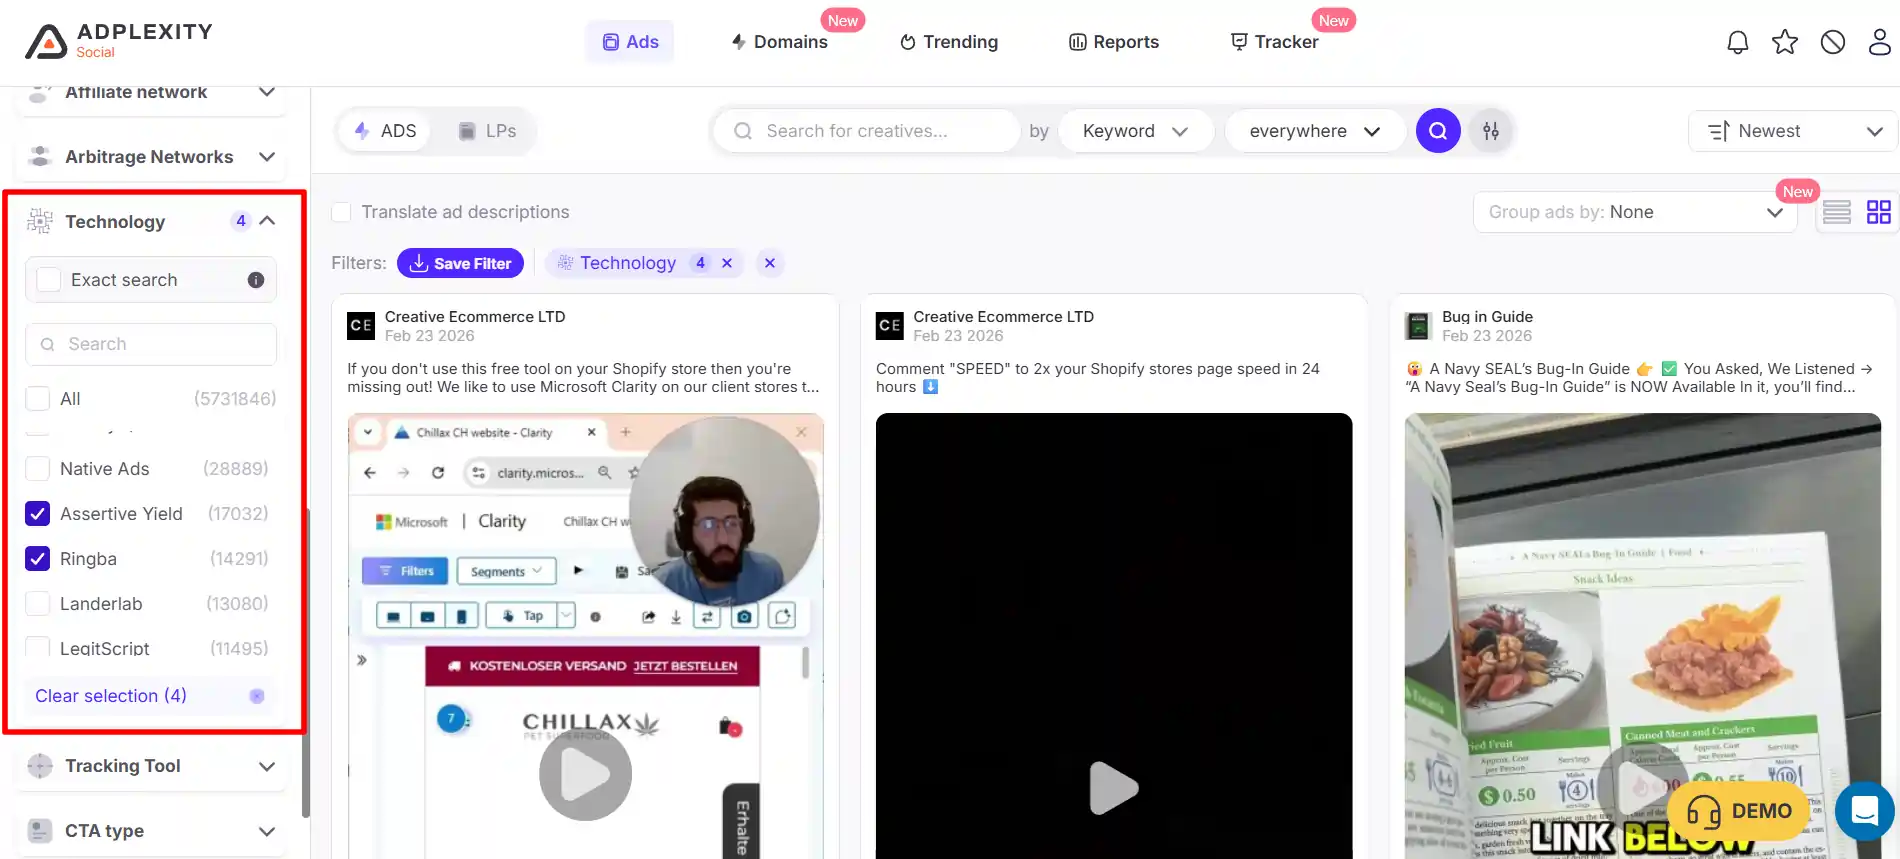Check the Landerlab checkbox
This screenshot has height=859, width=1900.
(38, 604)
